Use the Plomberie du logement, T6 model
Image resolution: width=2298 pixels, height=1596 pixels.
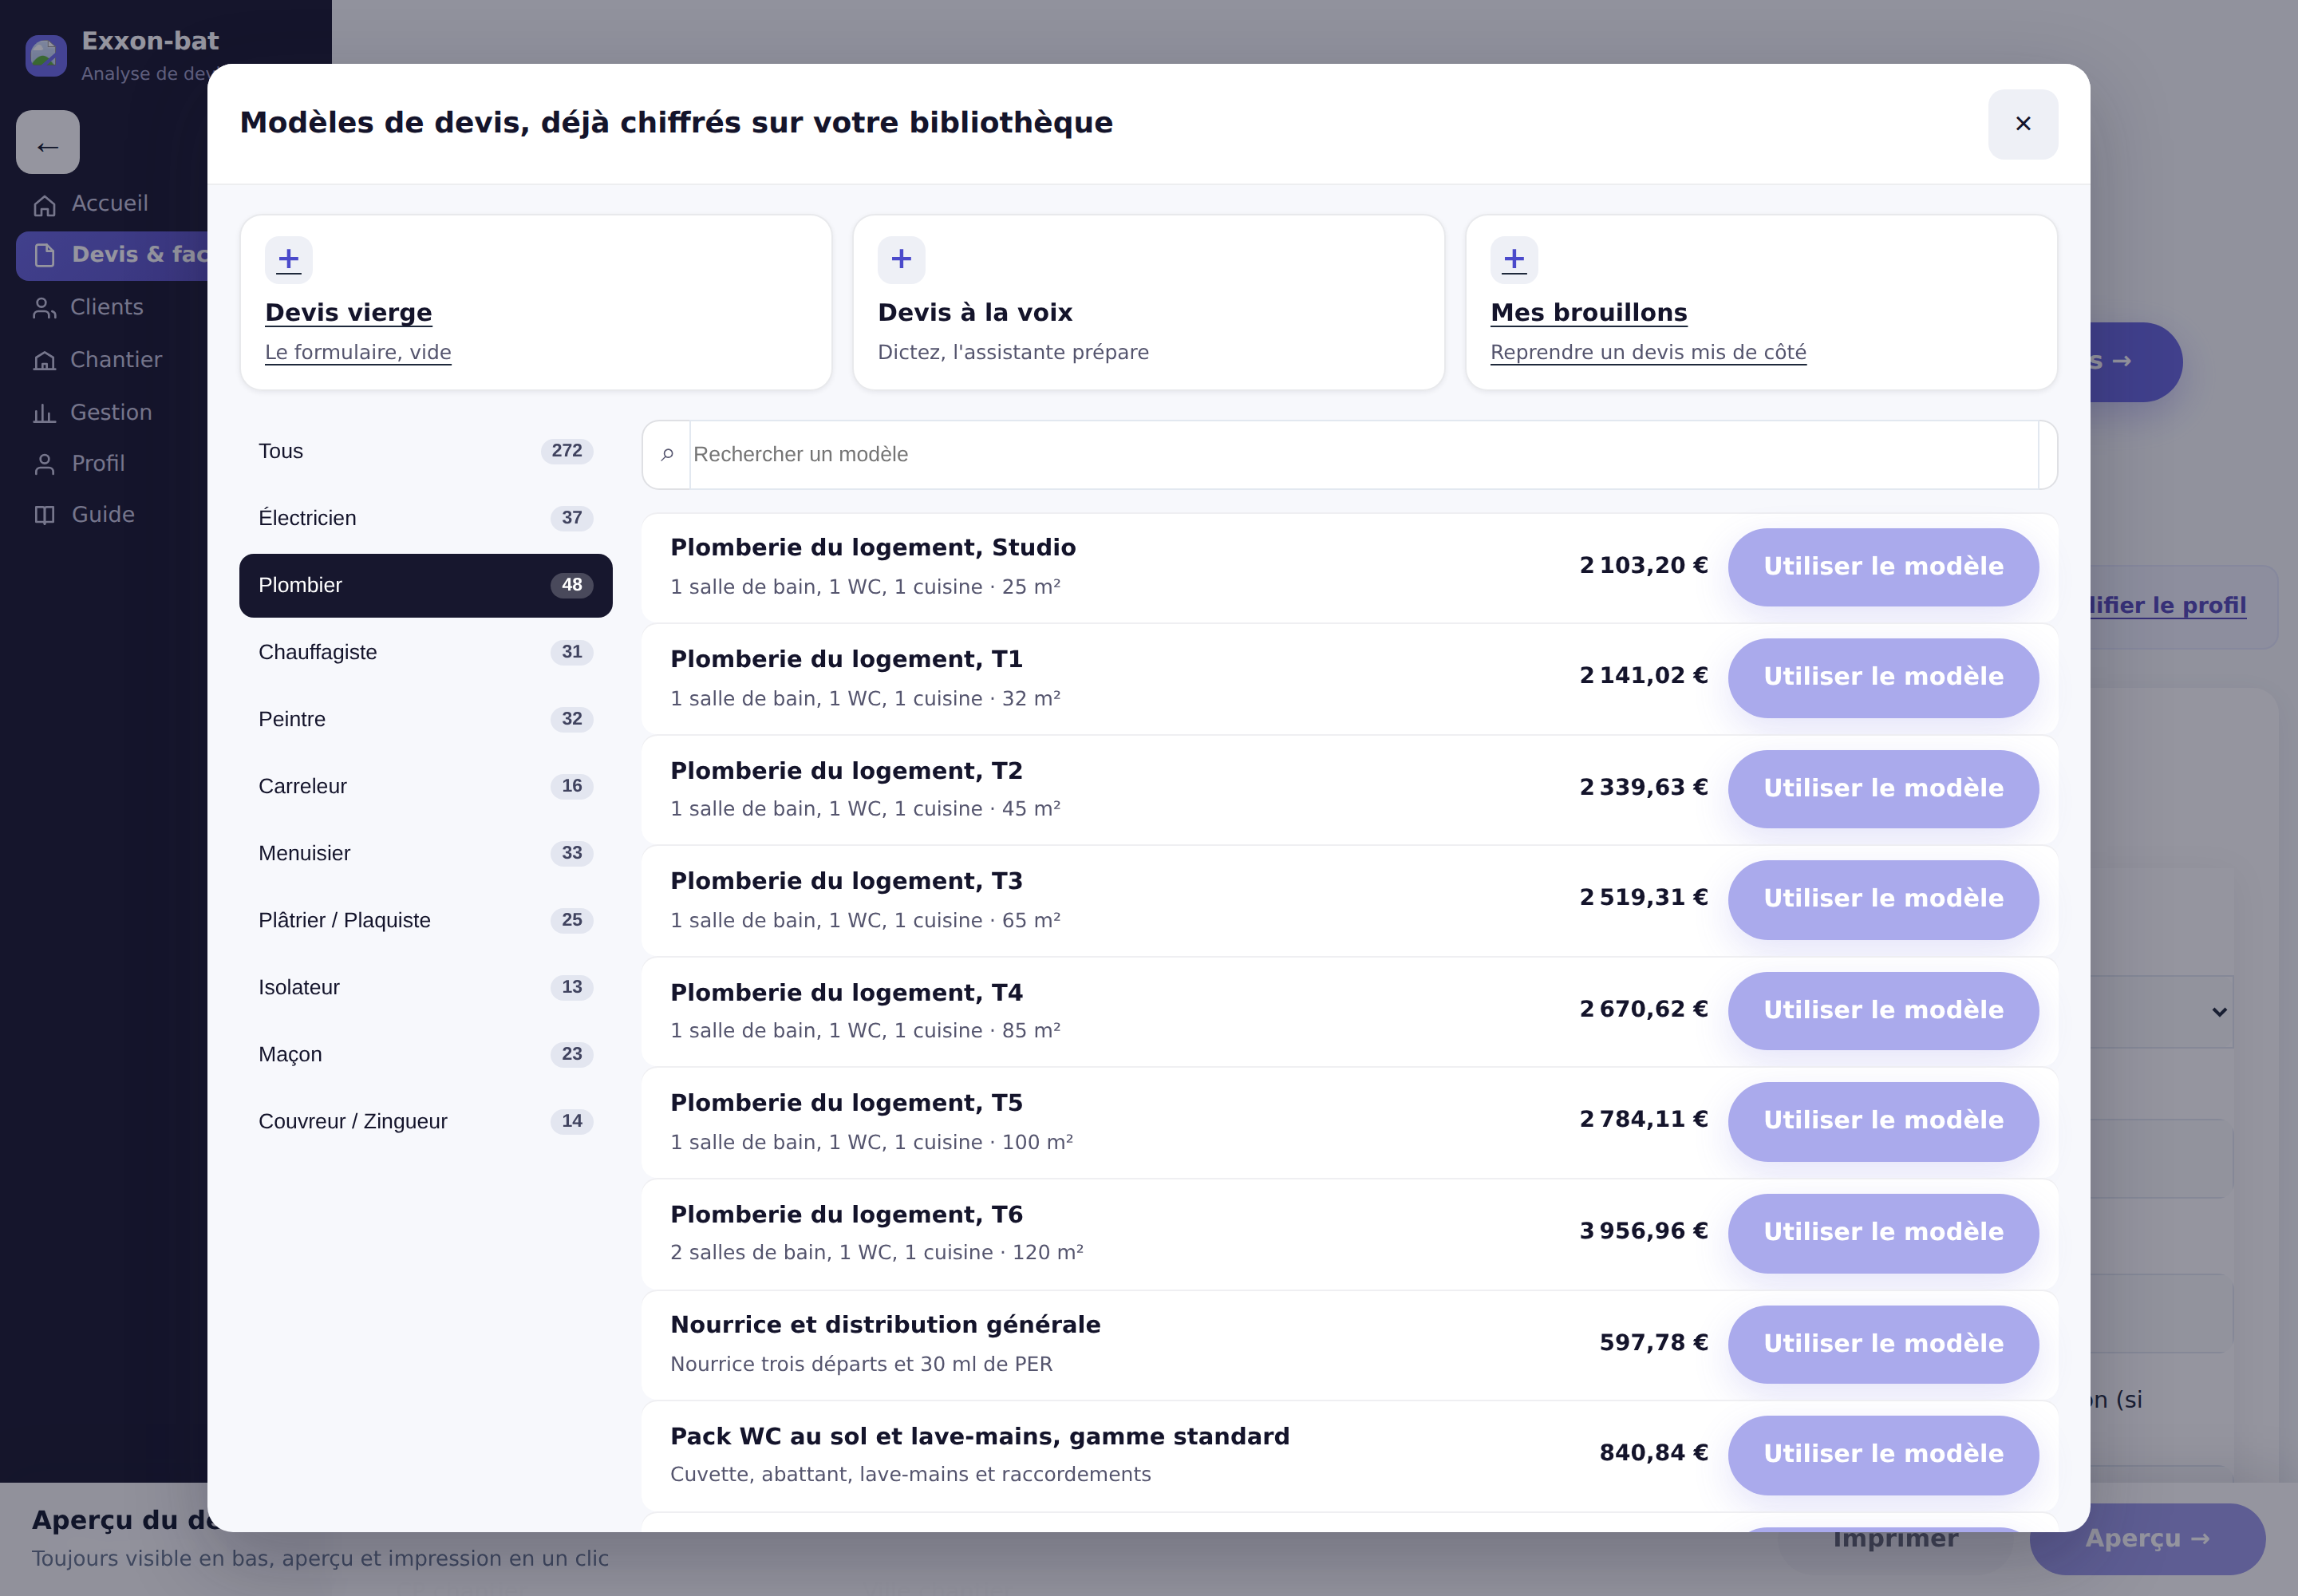[1883, 1233]
